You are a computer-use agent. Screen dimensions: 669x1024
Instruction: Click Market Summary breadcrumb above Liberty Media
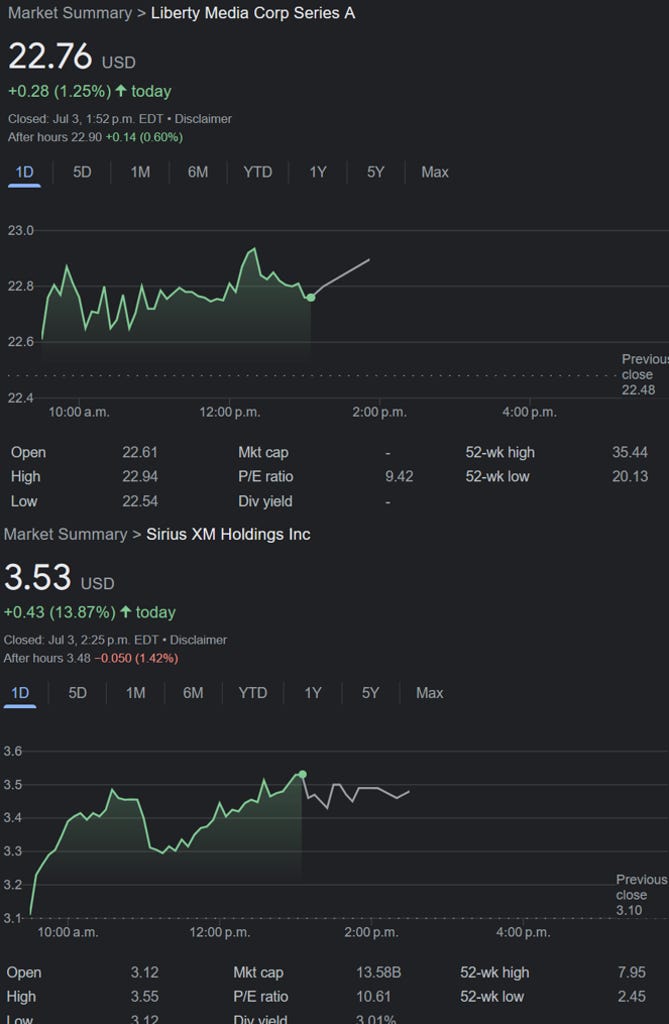click(70, 13)
